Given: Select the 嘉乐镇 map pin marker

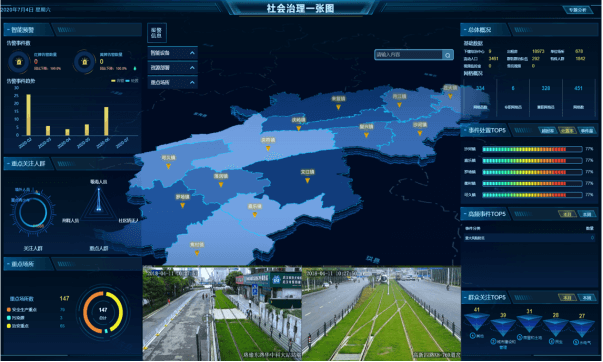Looking at the screenshot, I should click(255, 214).
